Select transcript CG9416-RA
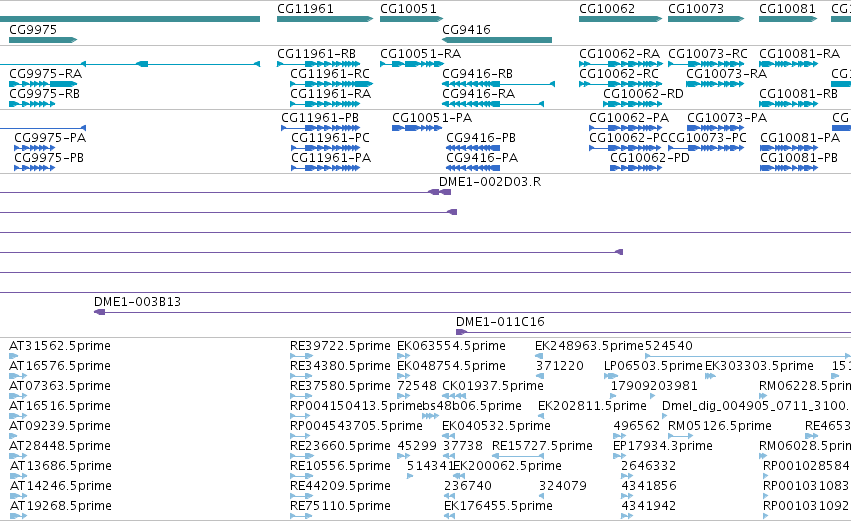 click(x=493, y=104)
